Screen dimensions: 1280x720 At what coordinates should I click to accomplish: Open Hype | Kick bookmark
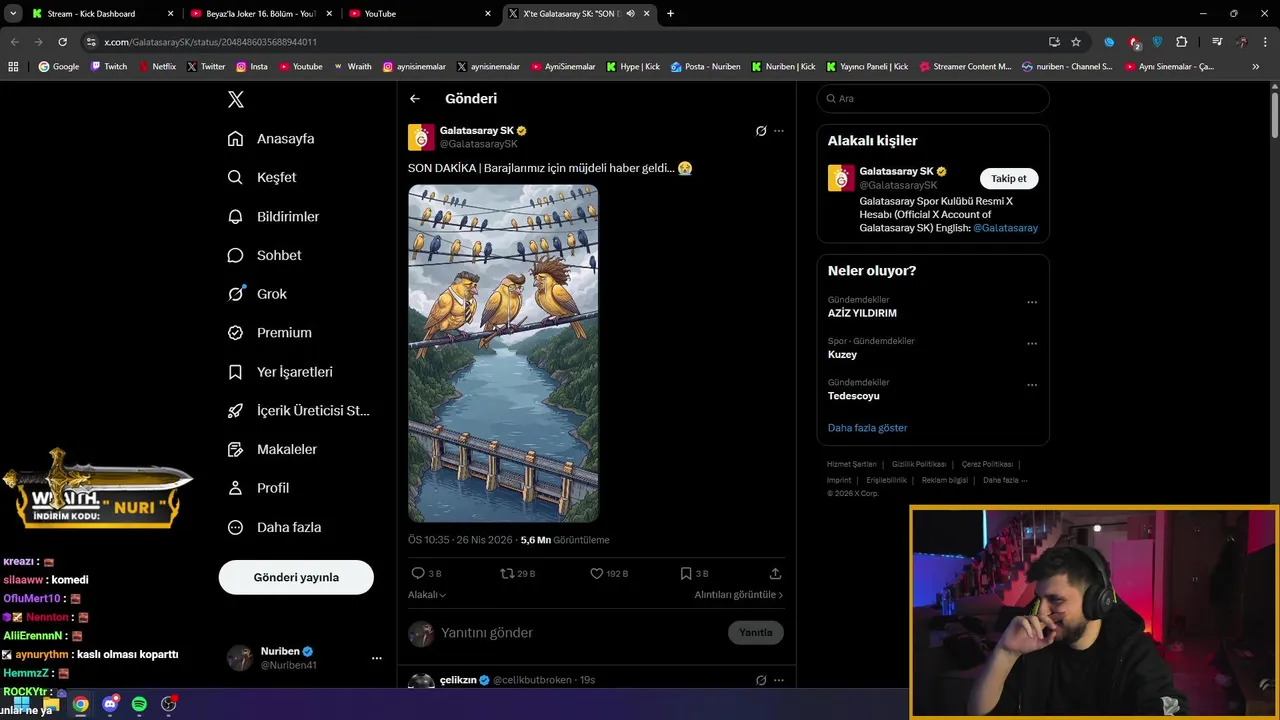tap(632, 67)
